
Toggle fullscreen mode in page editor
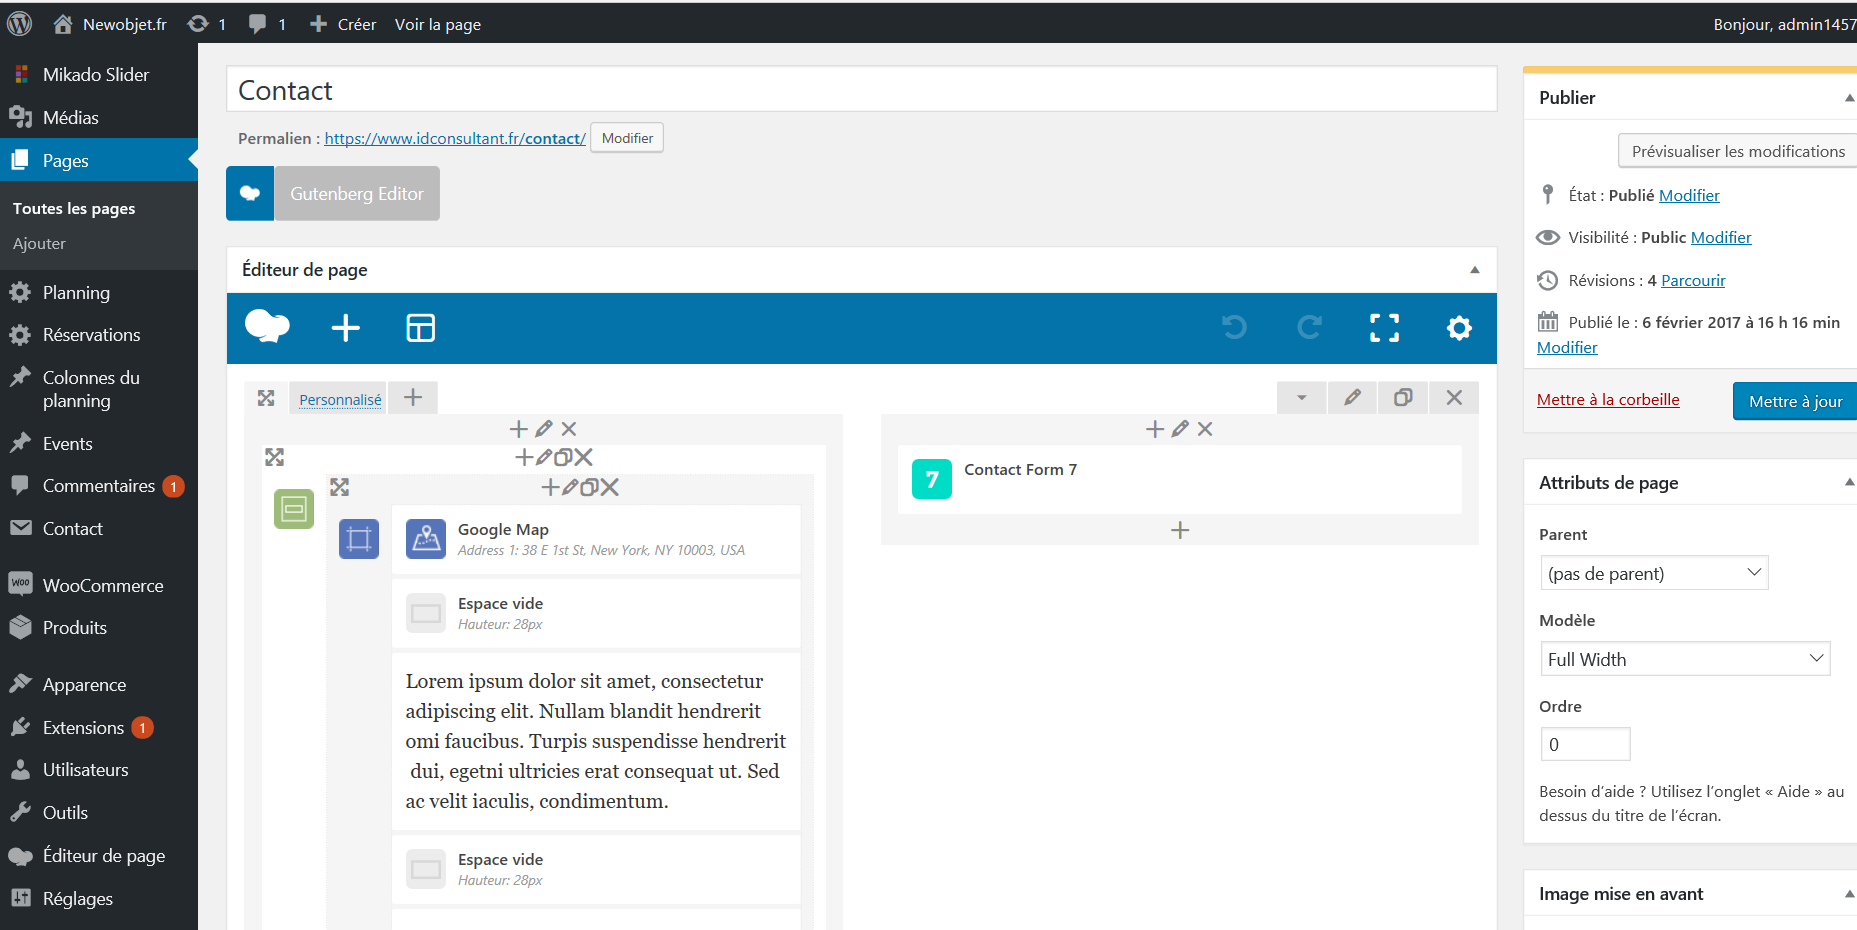(1384, 328)
